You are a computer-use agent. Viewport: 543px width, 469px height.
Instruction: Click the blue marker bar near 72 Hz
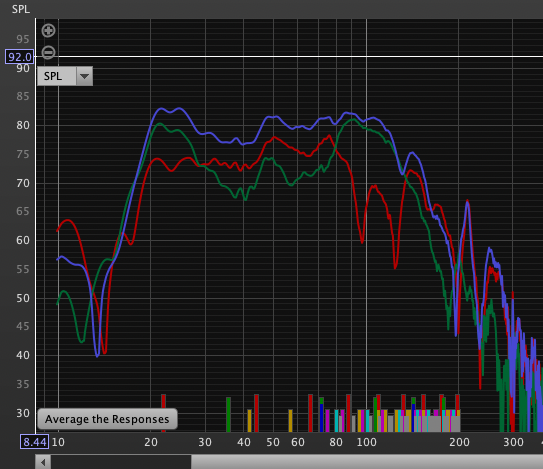[x=321, y=418]
